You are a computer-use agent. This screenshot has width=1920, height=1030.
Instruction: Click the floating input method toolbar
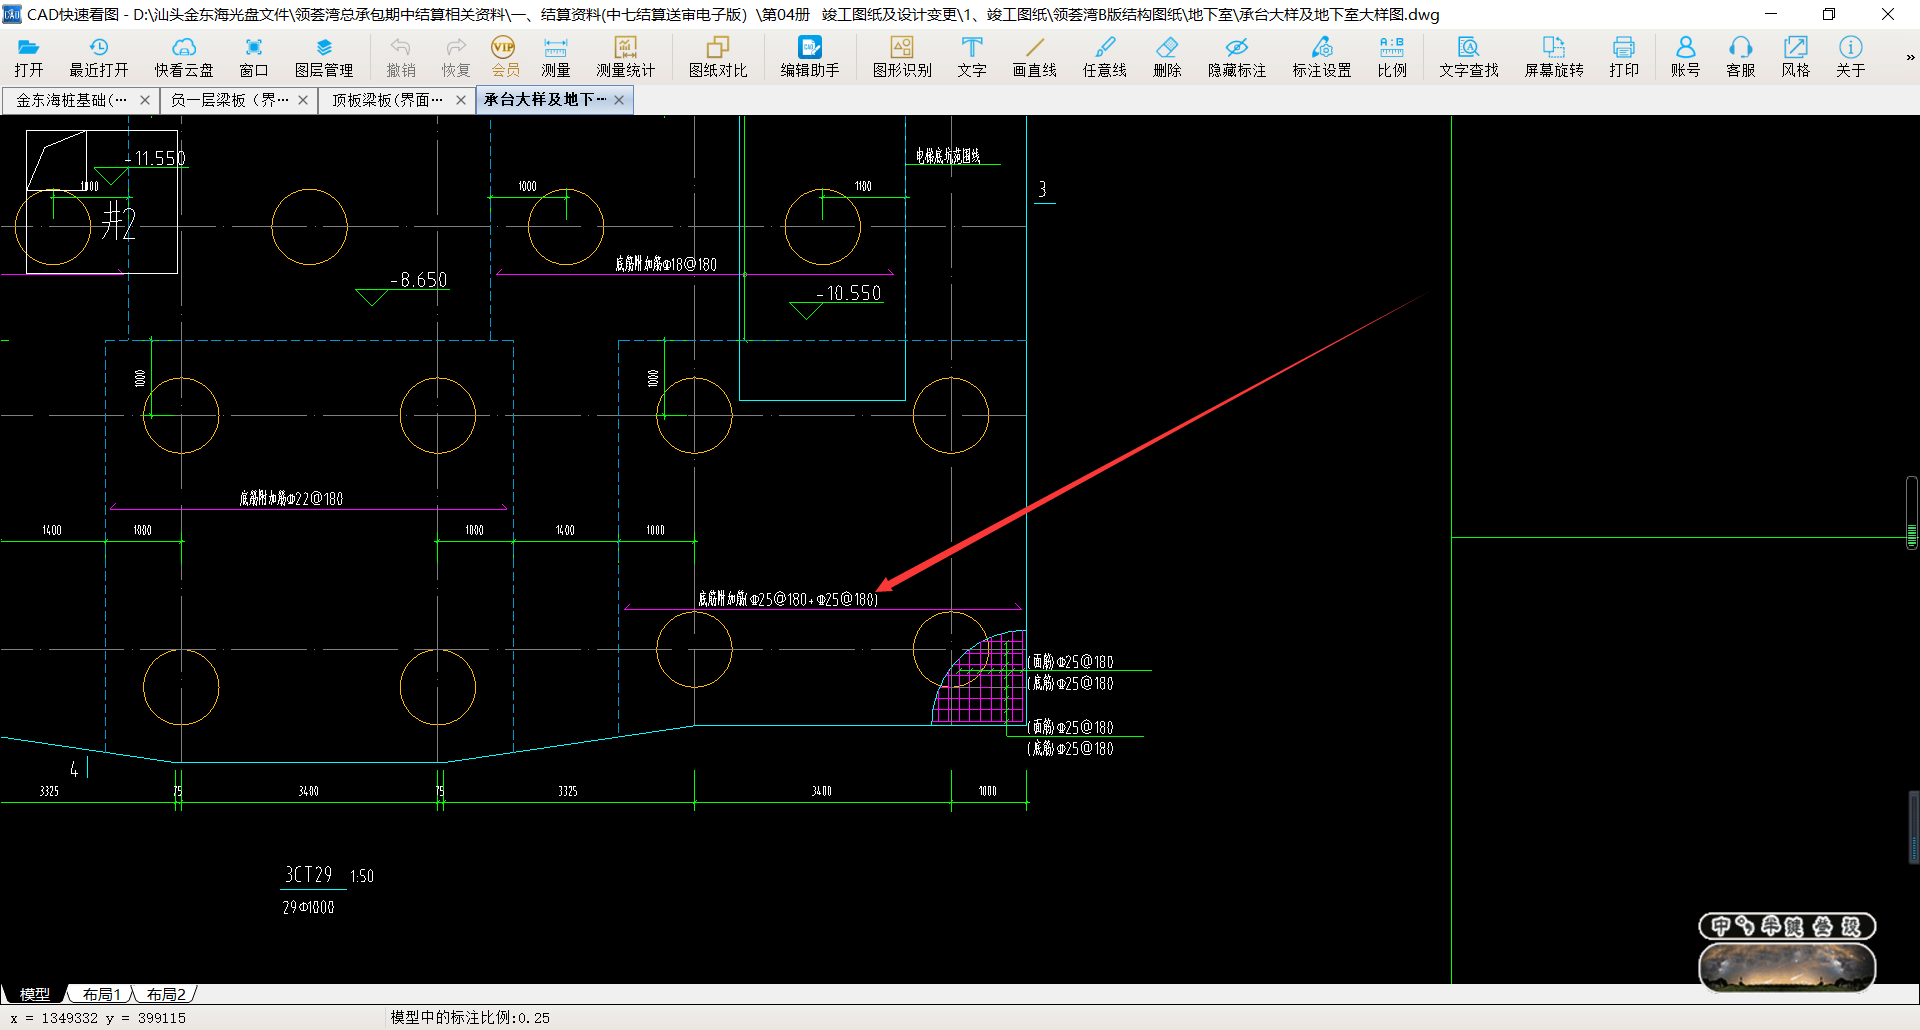pyautogui.click(x=1787, y=926)
